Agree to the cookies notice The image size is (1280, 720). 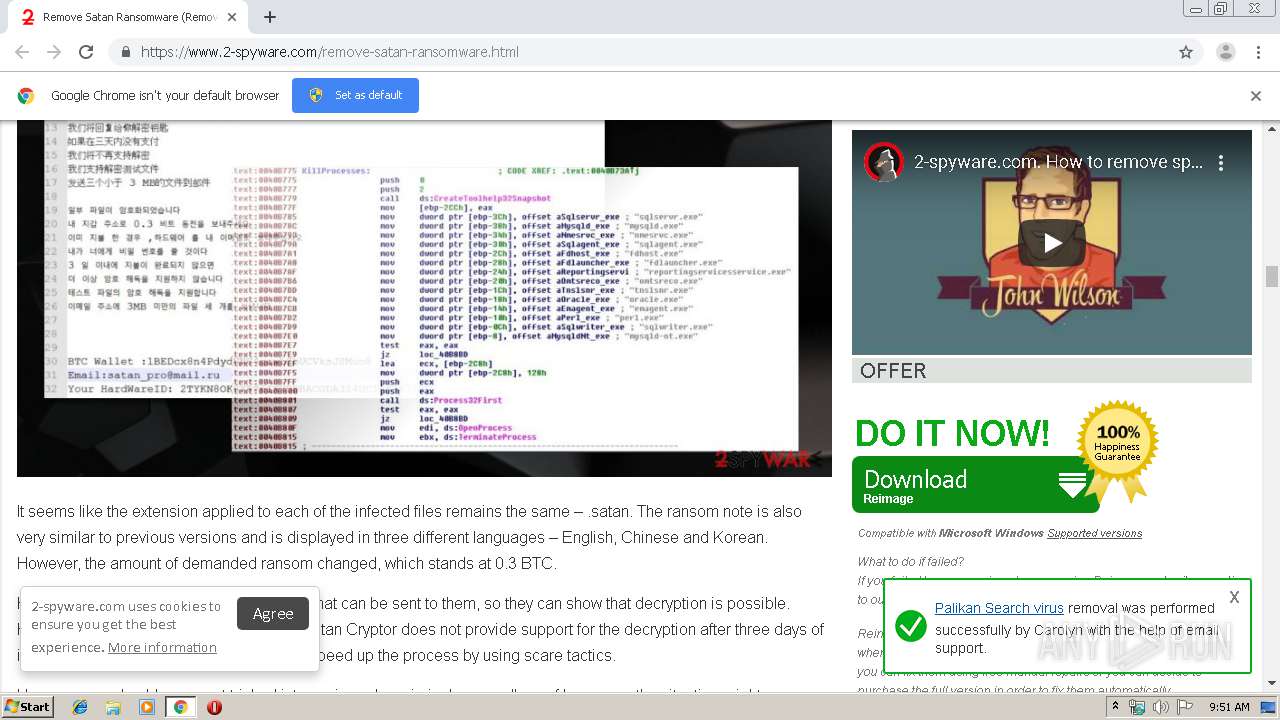pyautogui.click(x=273, y=613)
